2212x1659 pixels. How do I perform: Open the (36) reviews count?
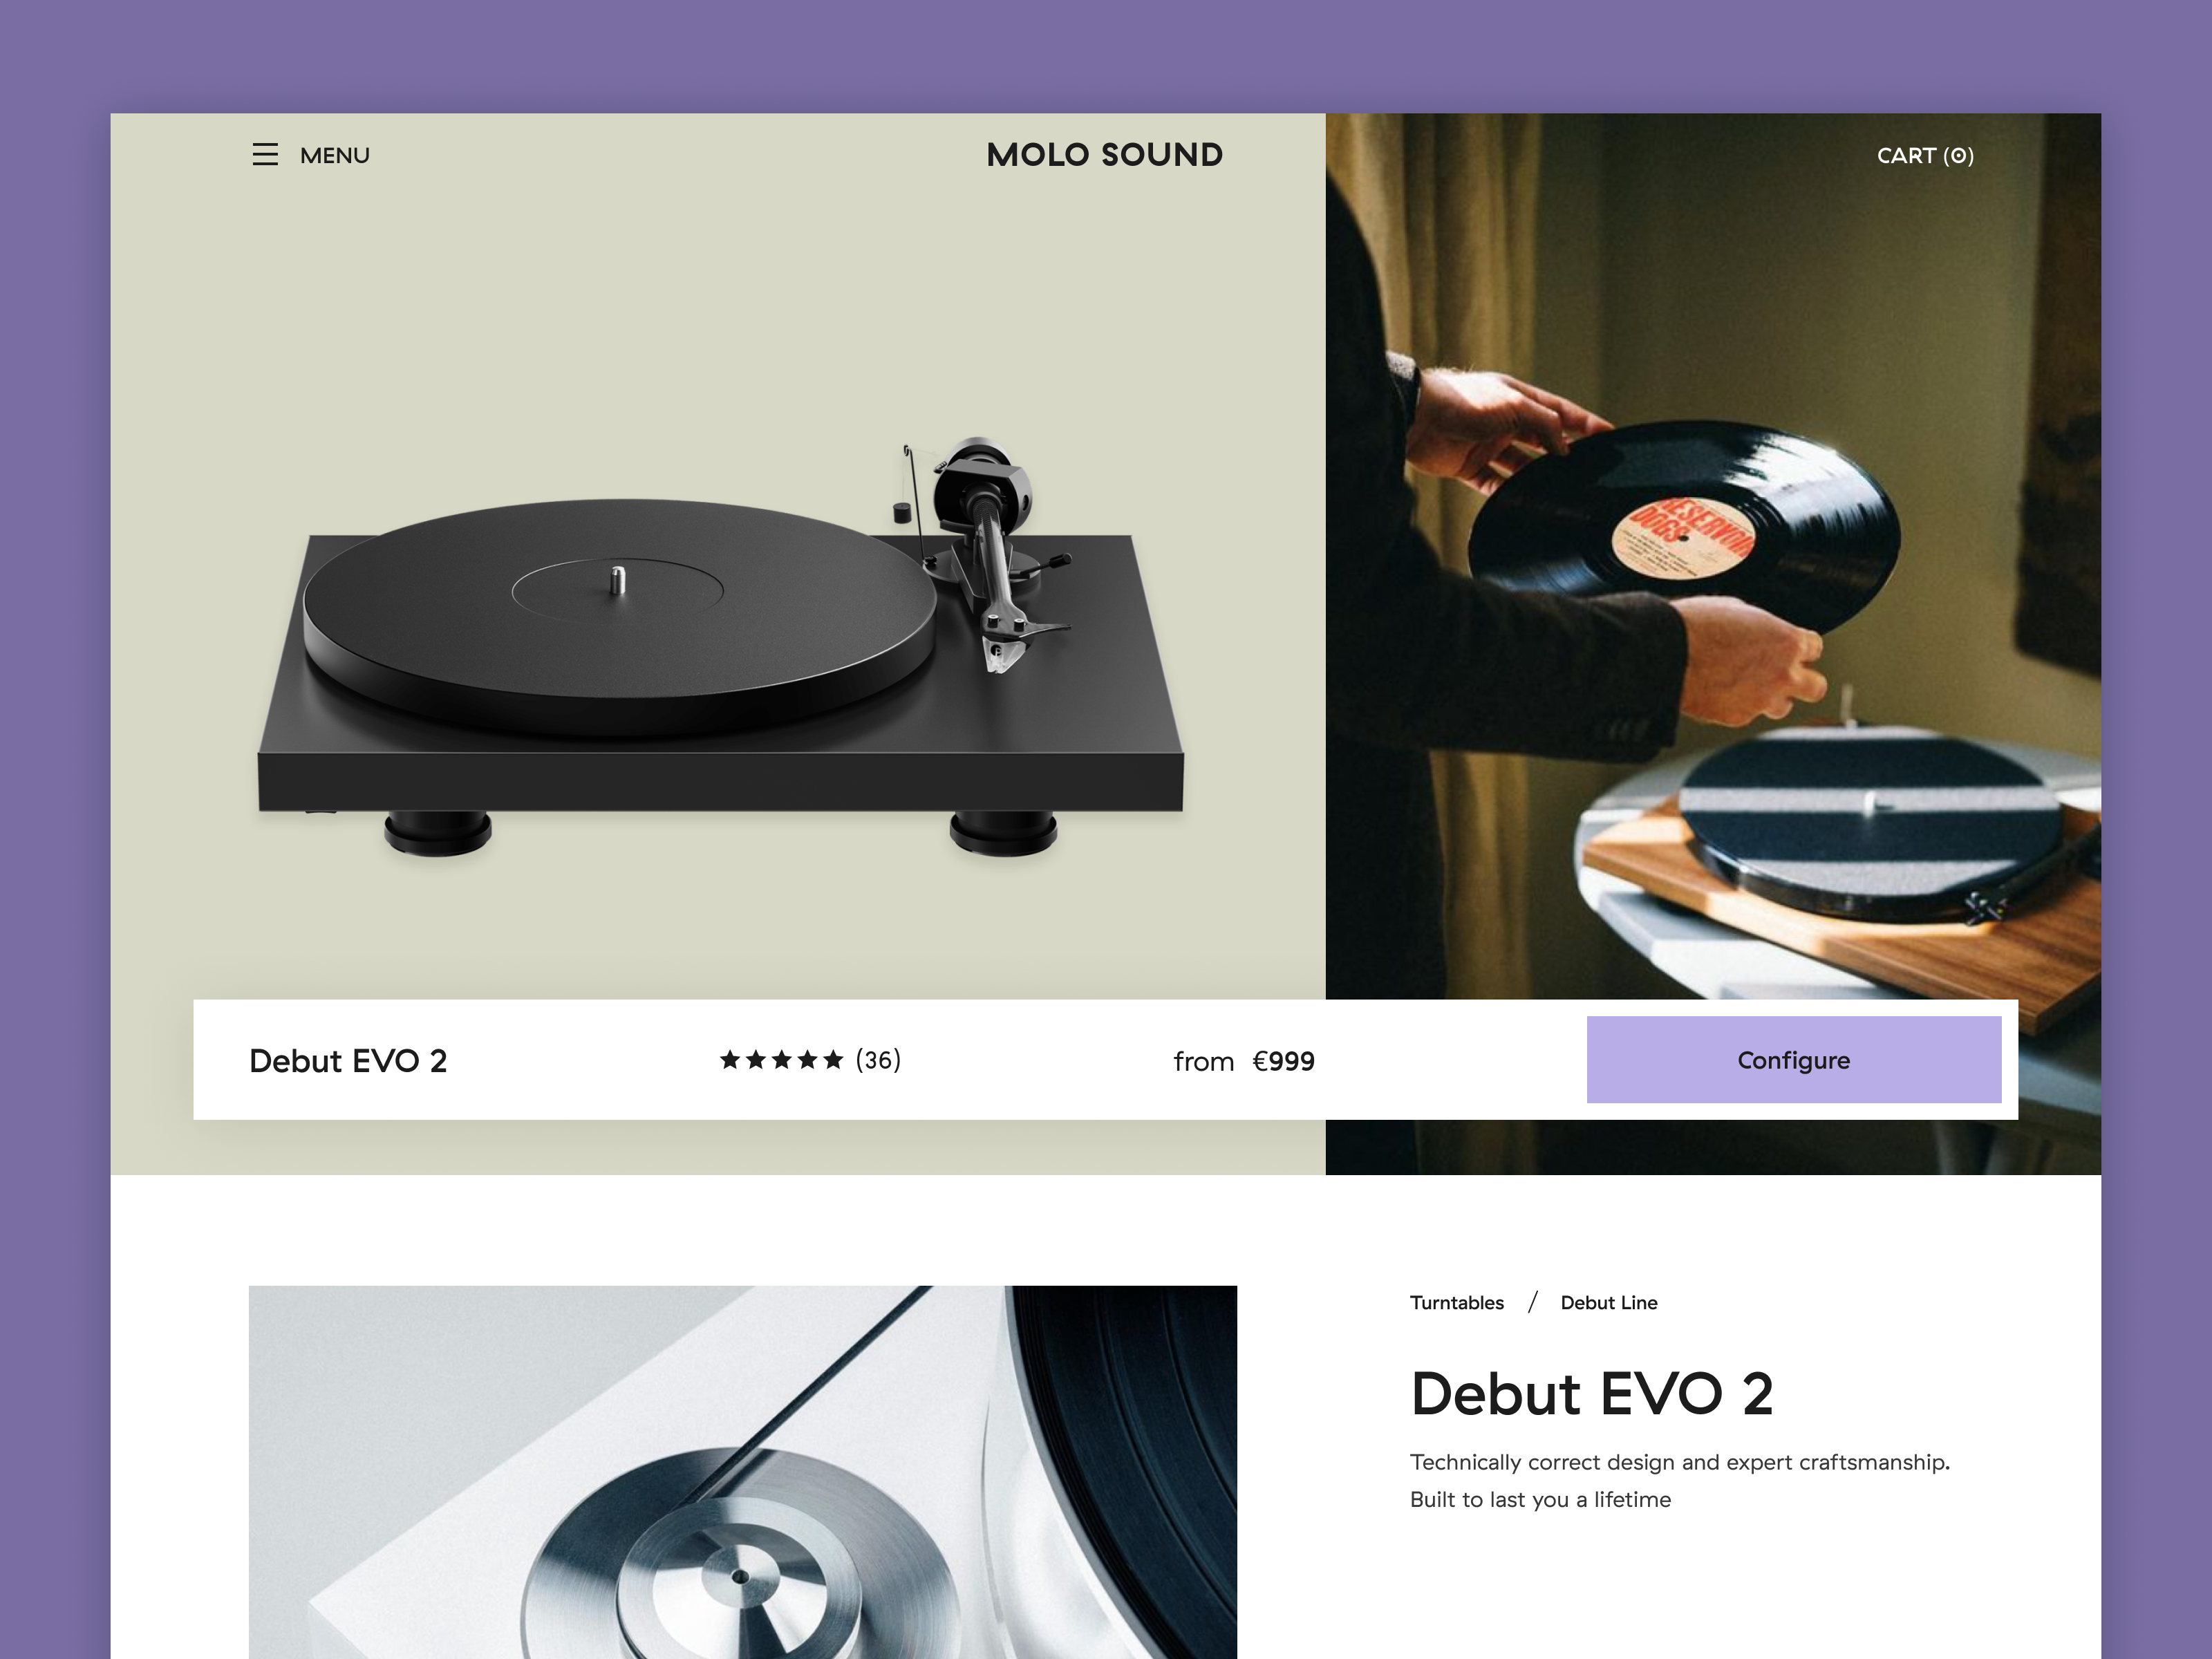point(878,1060)
